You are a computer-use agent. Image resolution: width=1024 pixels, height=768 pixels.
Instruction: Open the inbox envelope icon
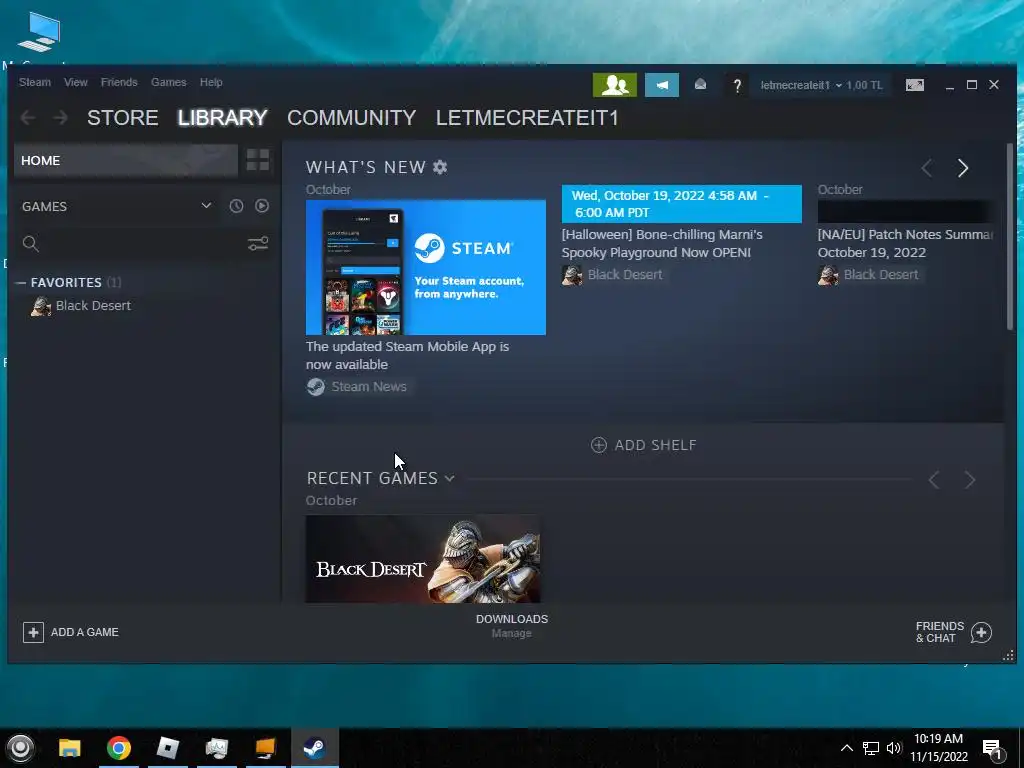pos(700,85)
